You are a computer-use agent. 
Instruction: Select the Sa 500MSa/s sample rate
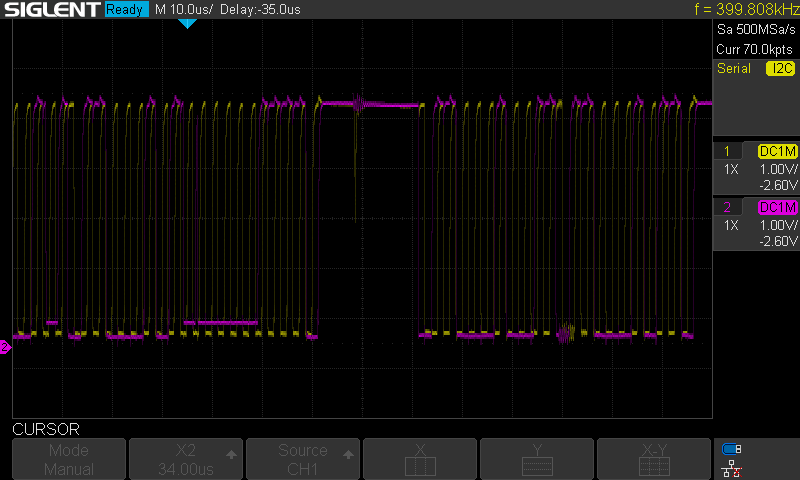(756, 29)
